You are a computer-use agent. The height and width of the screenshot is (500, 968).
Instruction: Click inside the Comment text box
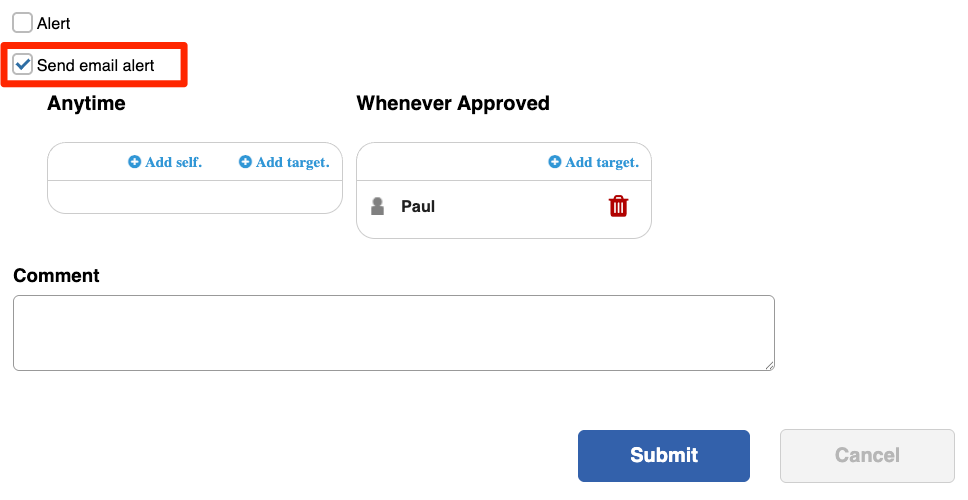[394, 333]
